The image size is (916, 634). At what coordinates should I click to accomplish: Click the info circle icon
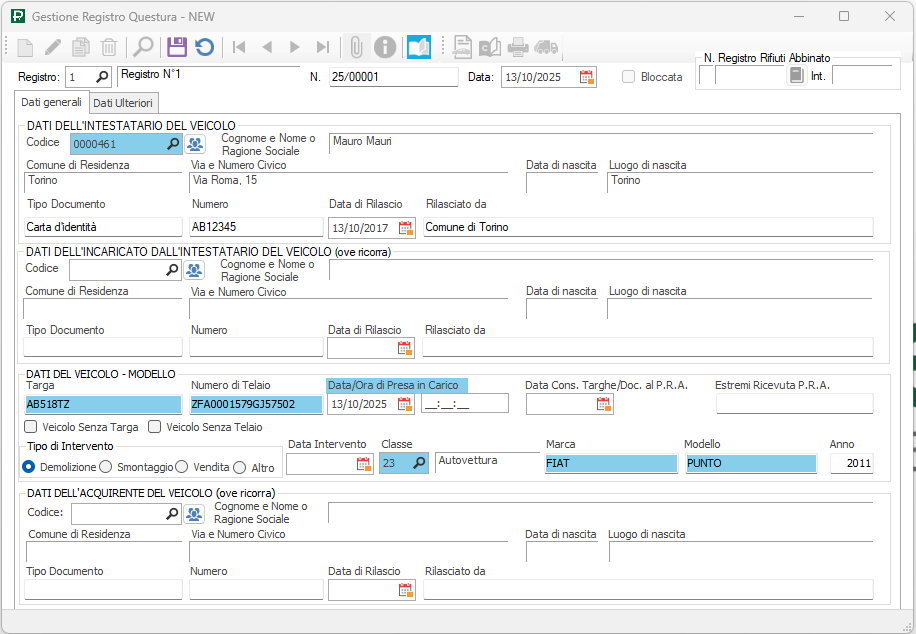click(x=385, y=47)
